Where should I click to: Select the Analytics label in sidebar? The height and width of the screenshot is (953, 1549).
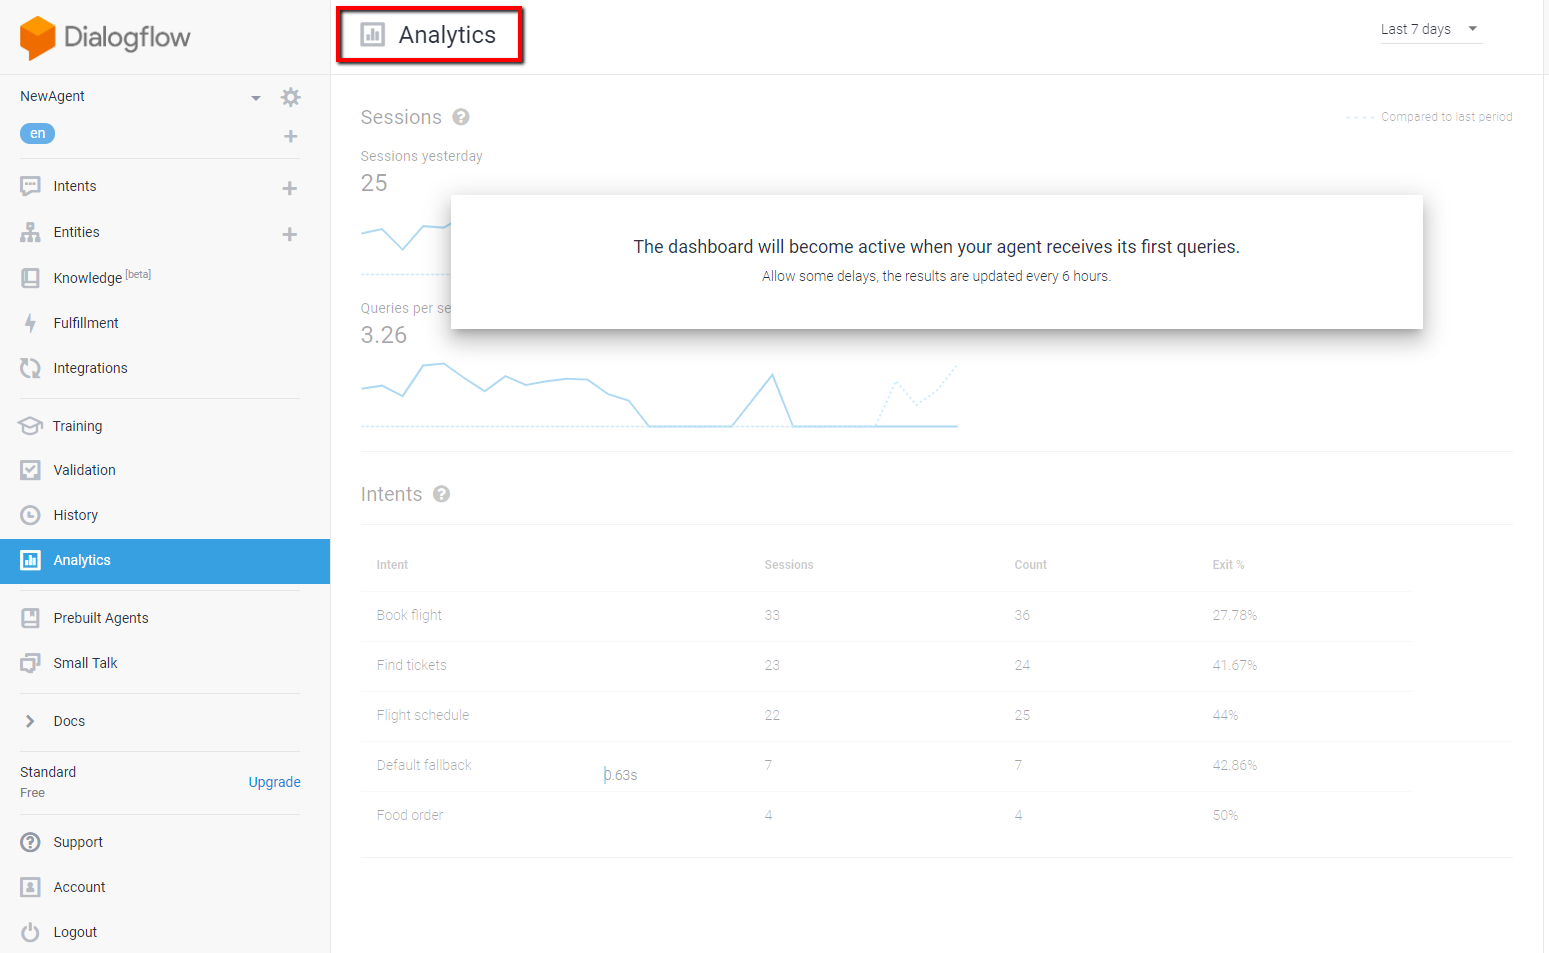coord(82,560)
